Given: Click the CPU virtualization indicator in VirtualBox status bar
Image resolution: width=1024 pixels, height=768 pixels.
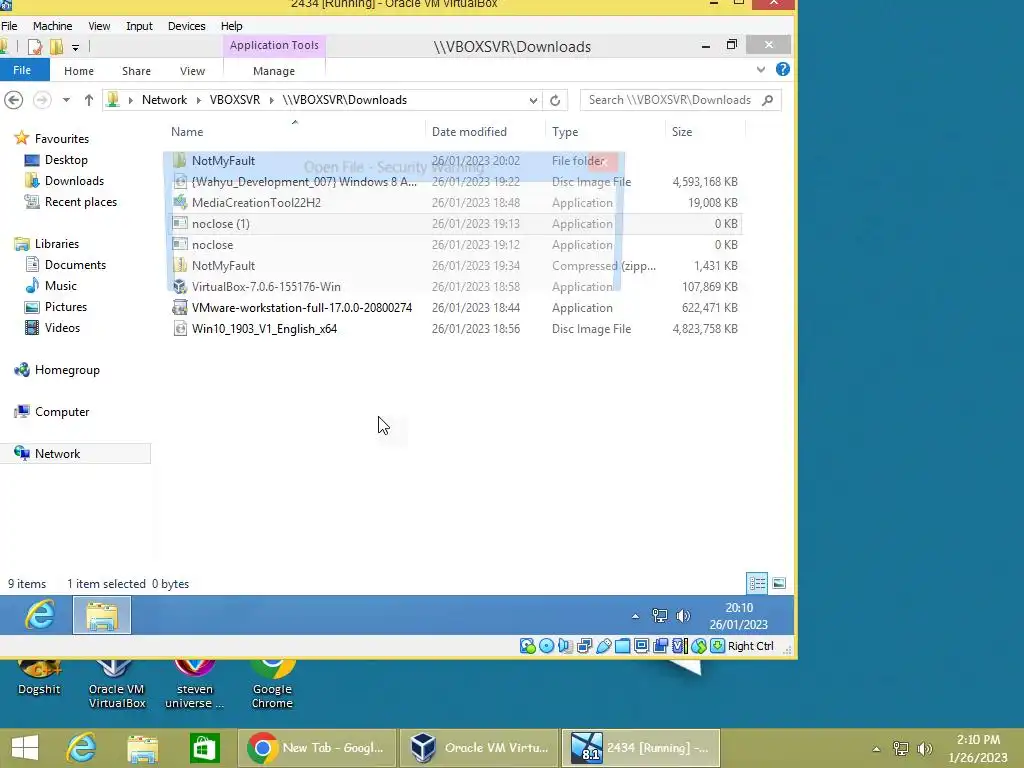Looking at the screenshot, I should (679, 646).
